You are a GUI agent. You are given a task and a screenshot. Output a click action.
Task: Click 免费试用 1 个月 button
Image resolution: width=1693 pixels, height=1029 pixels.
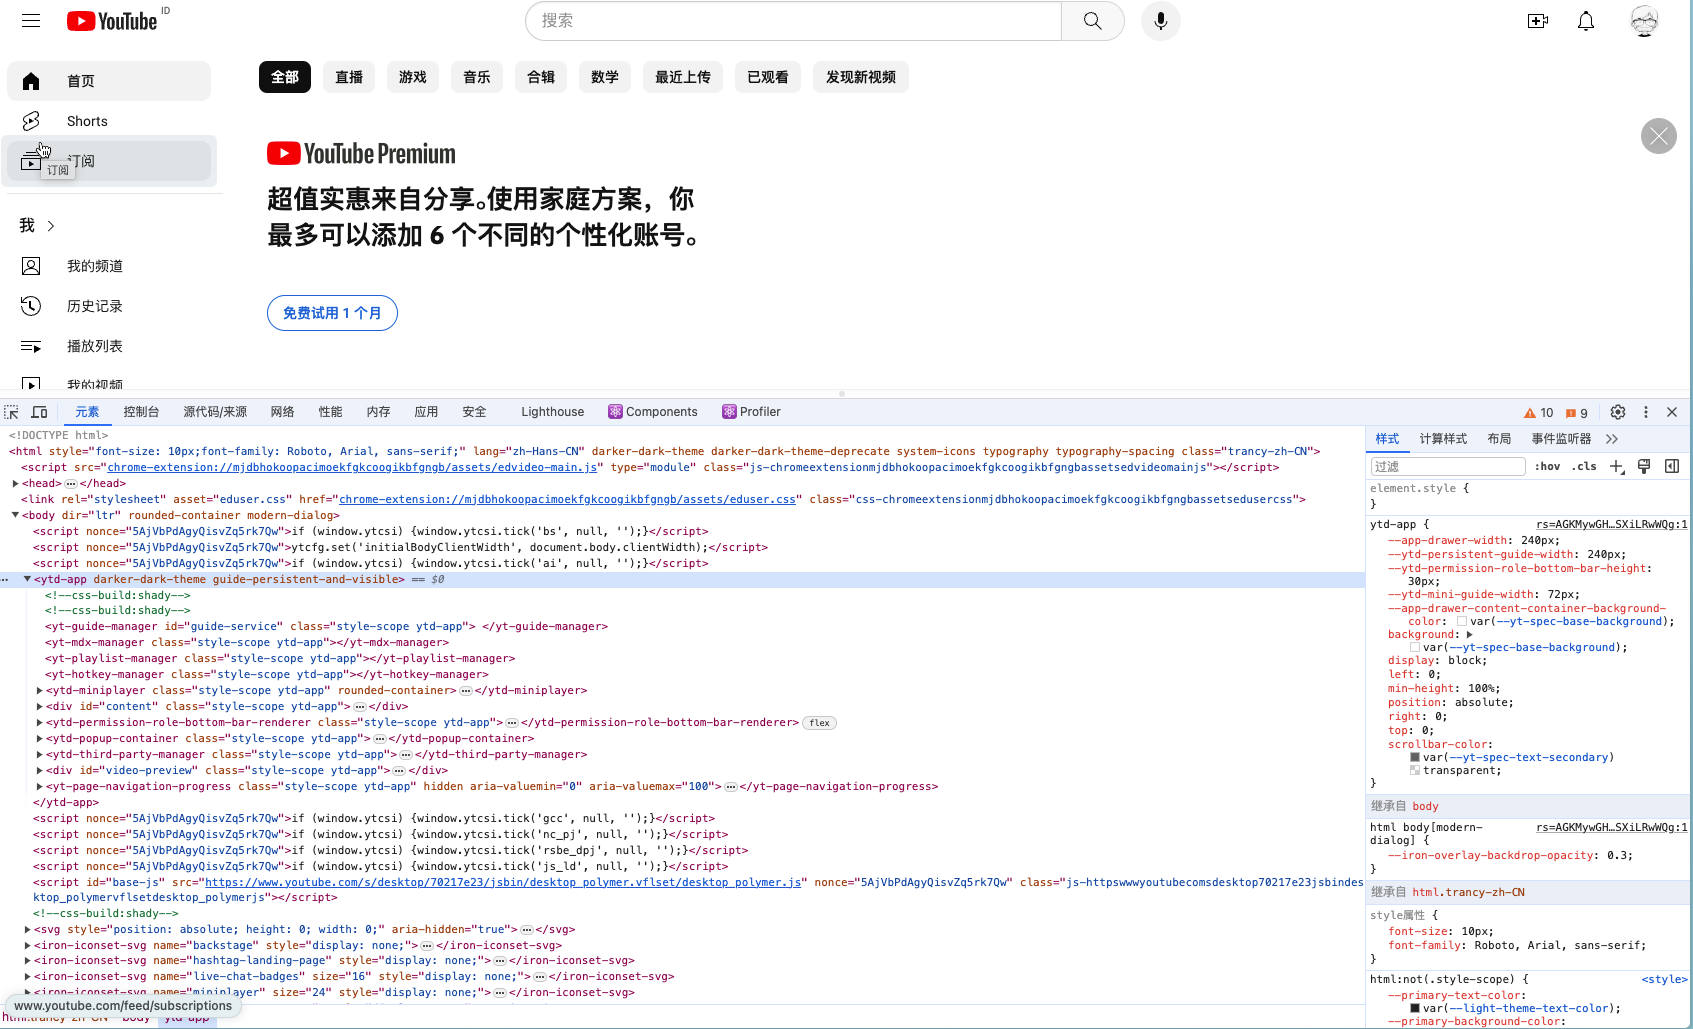pyautogui.click(x=332, y=313)
